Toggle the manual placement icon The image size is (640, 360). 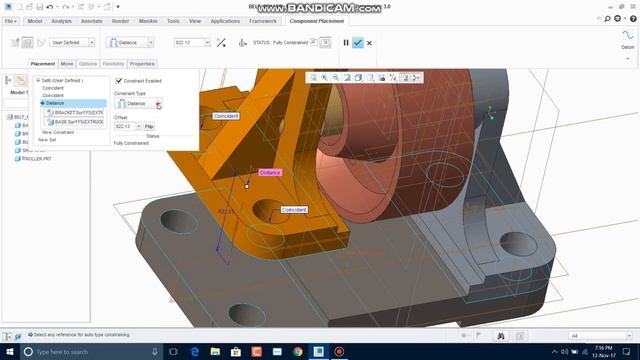(27, 42)
